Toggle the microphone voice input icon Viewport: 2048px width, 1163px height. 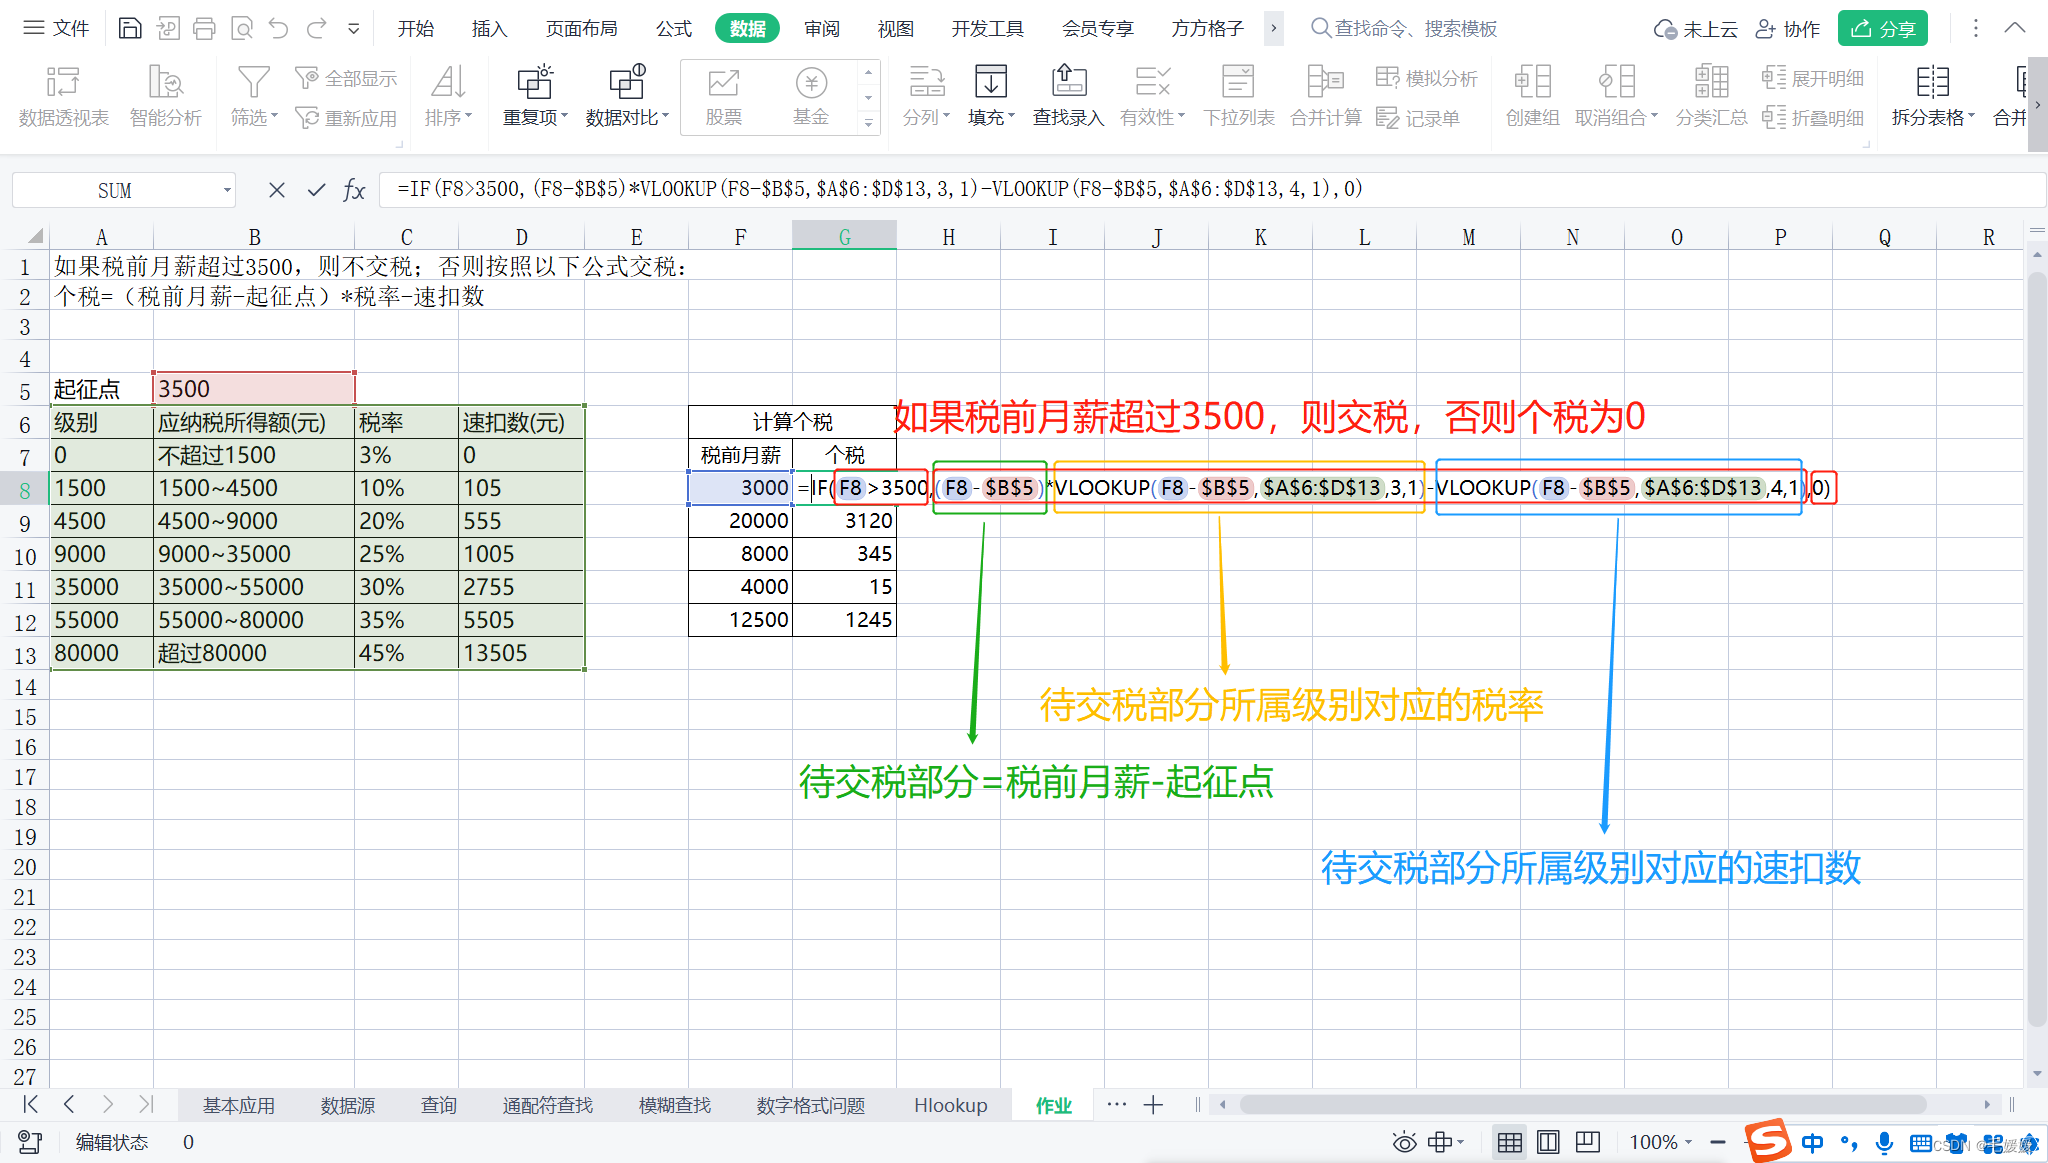point(1884,1142)
